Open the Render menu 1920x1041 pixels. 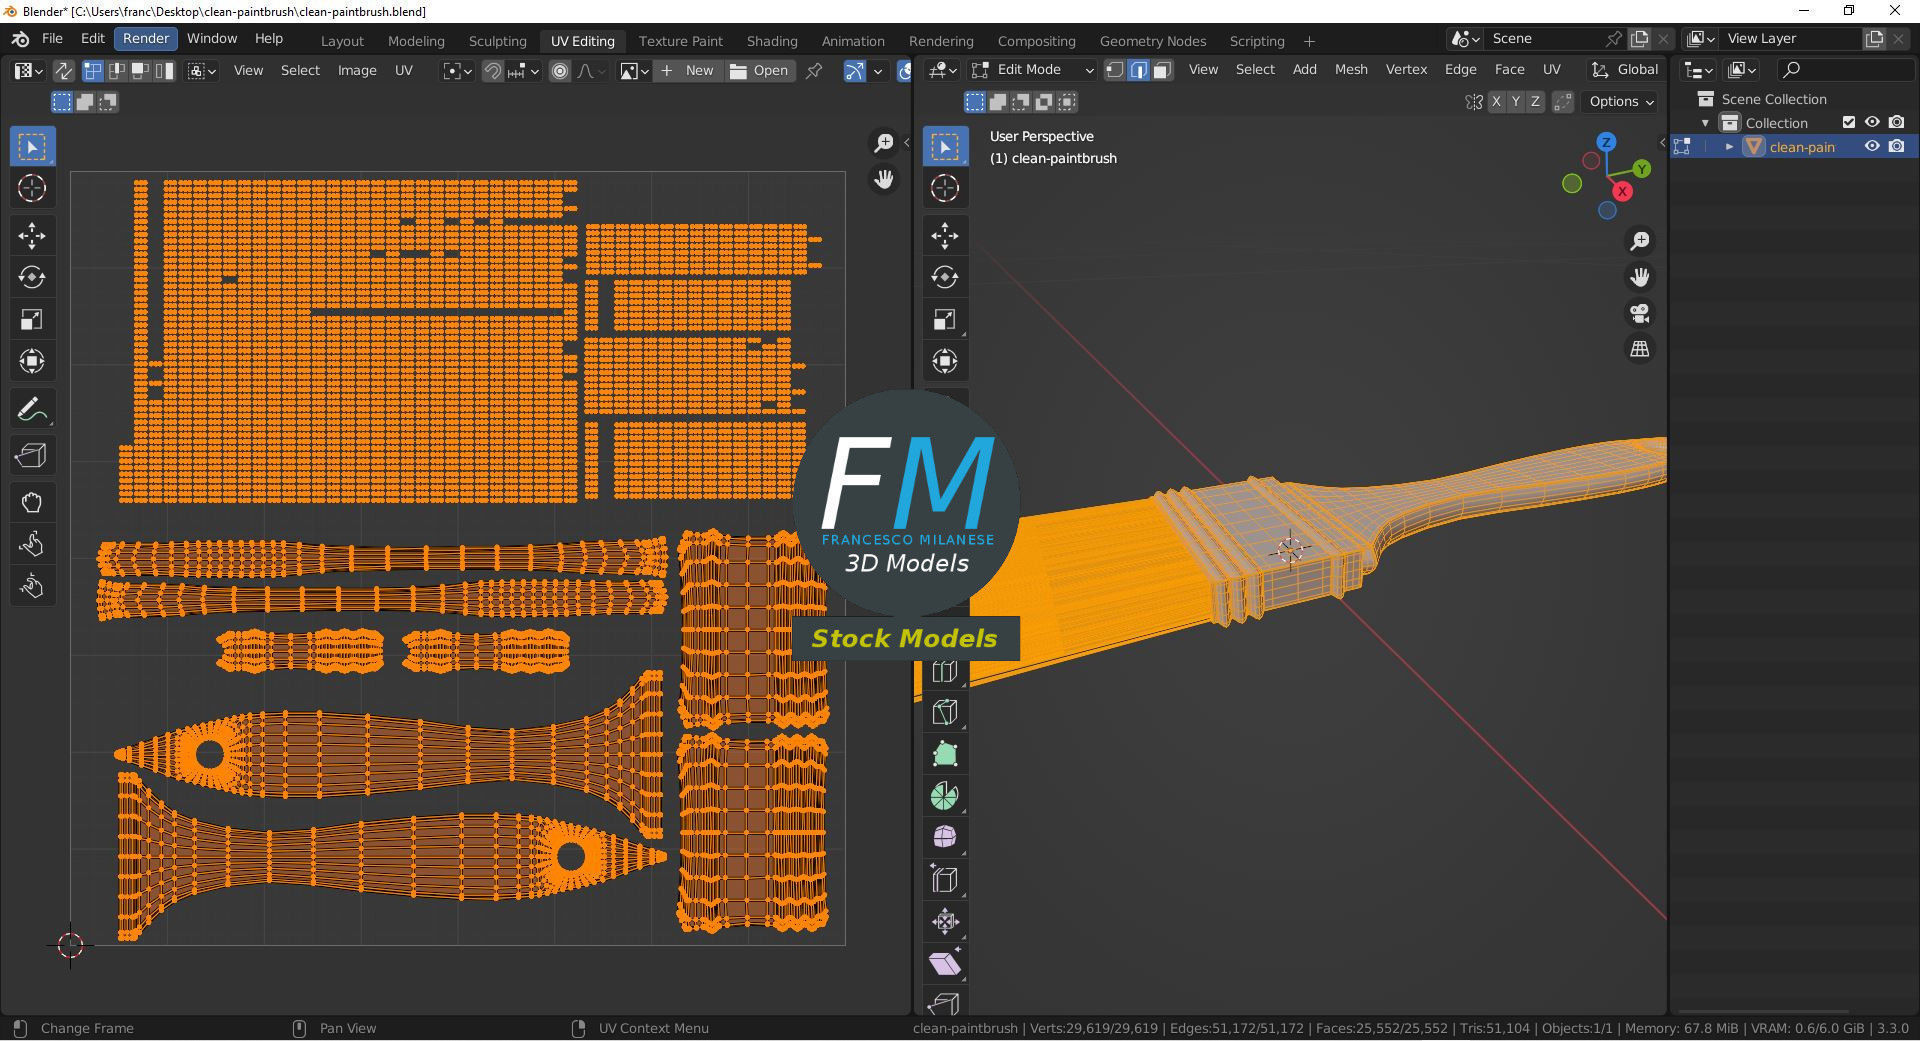146,38
